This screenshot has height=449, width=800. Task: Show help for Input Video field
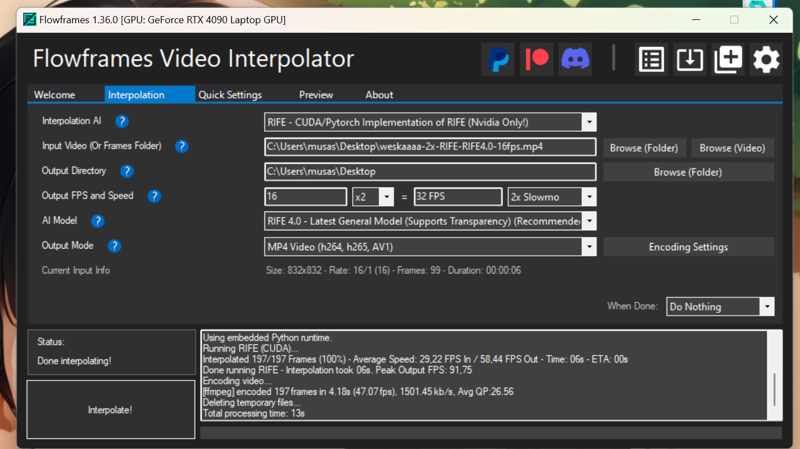pos(182,146)
